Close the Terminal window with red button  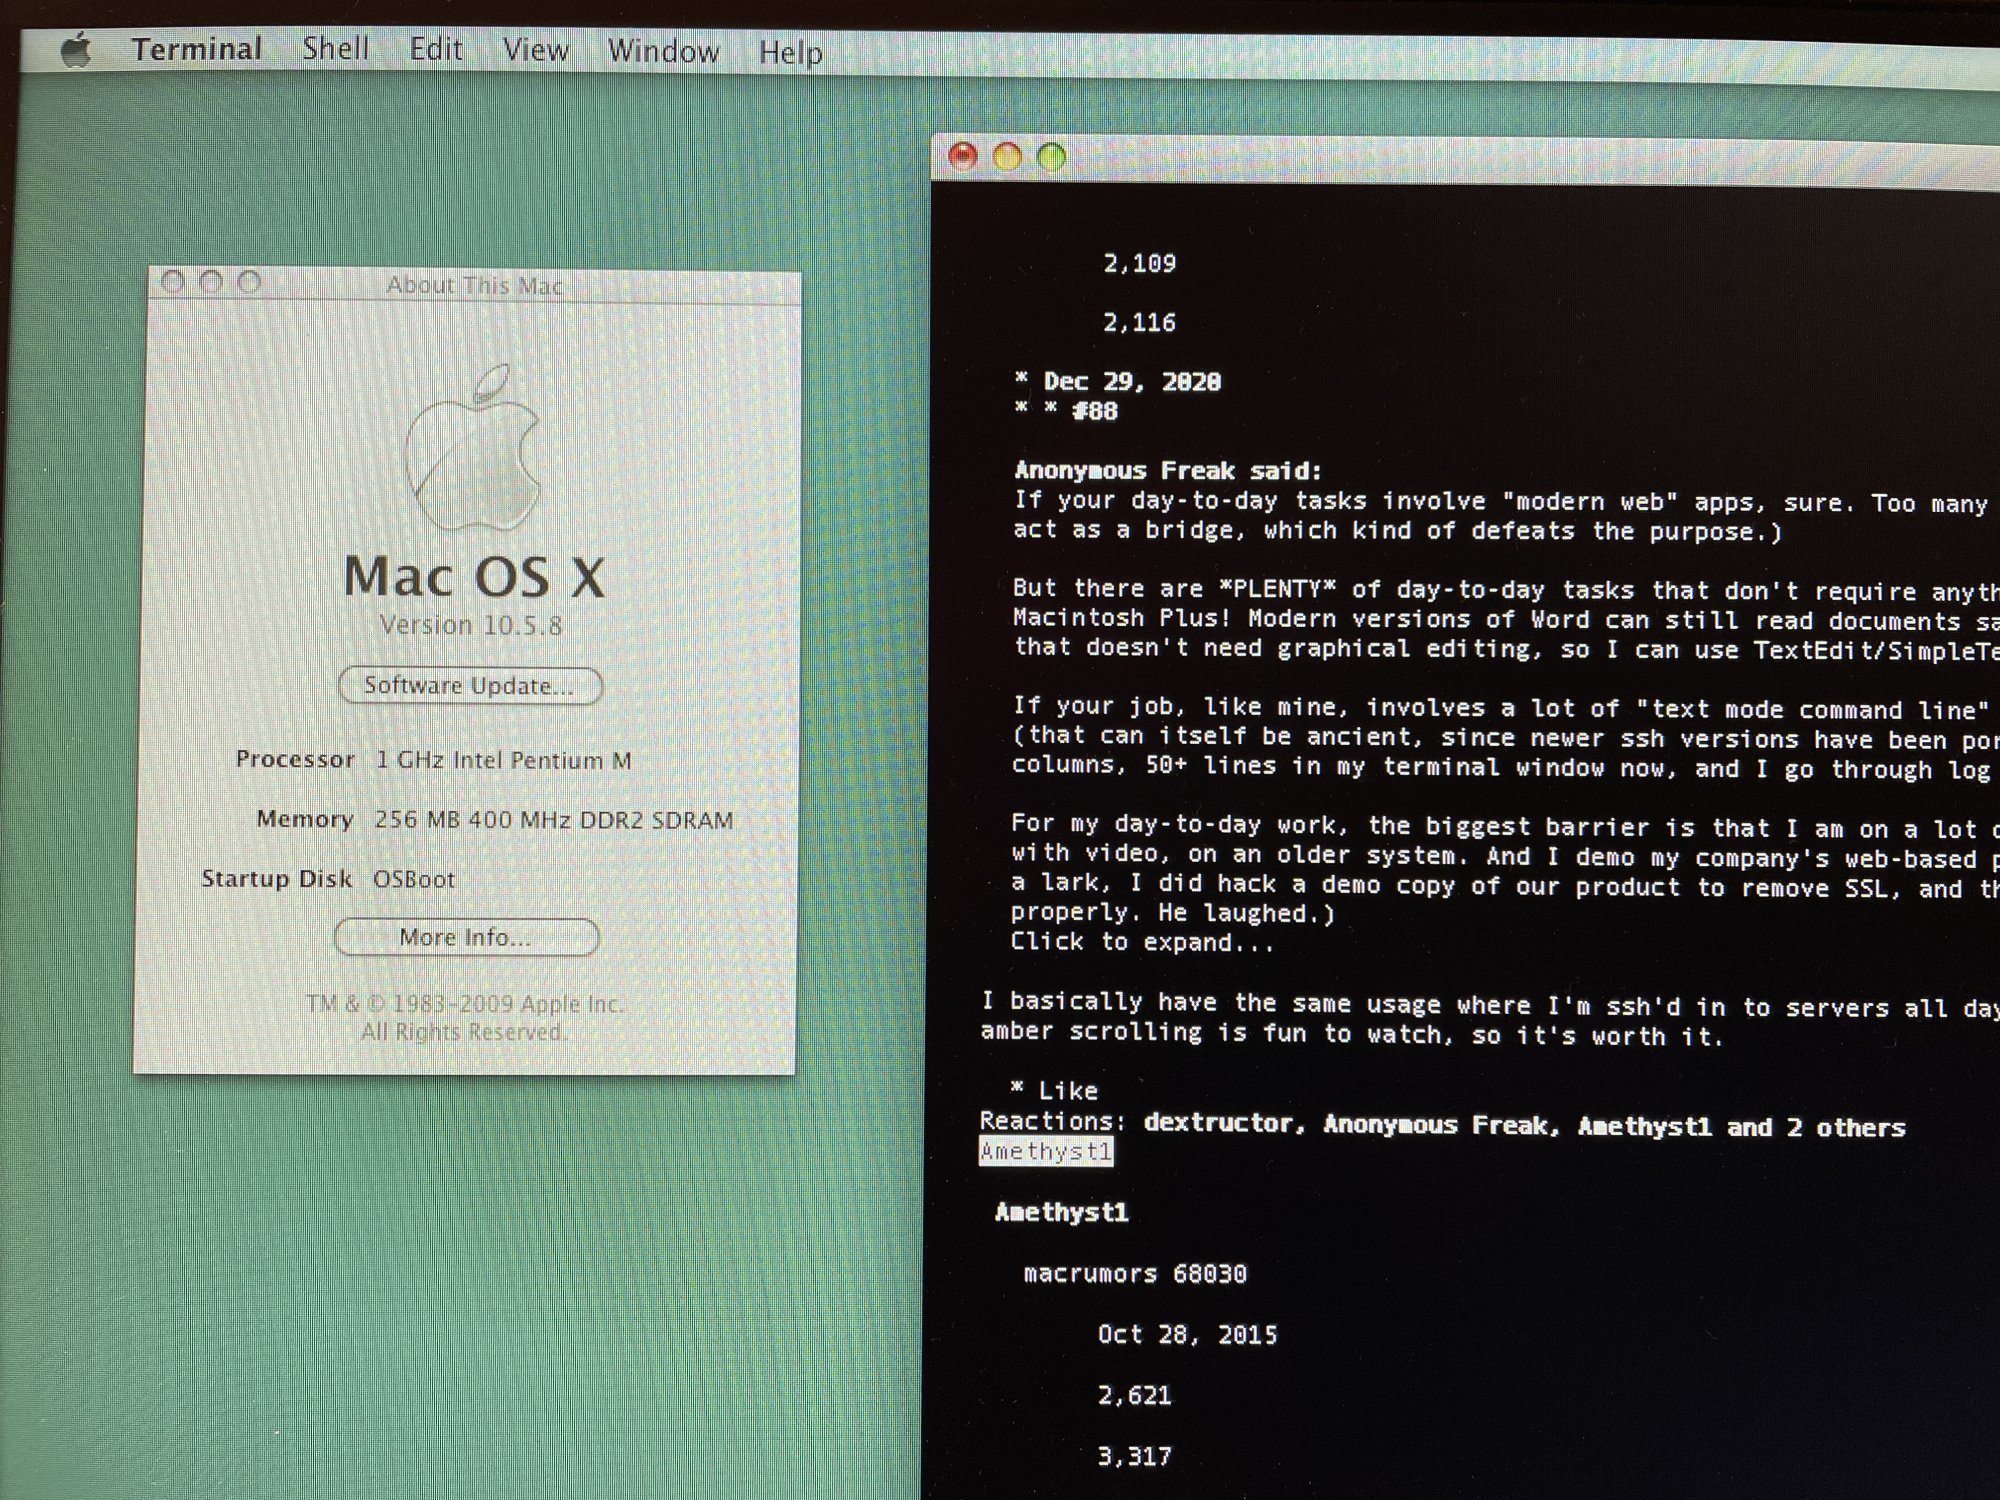tap(962, 156)
